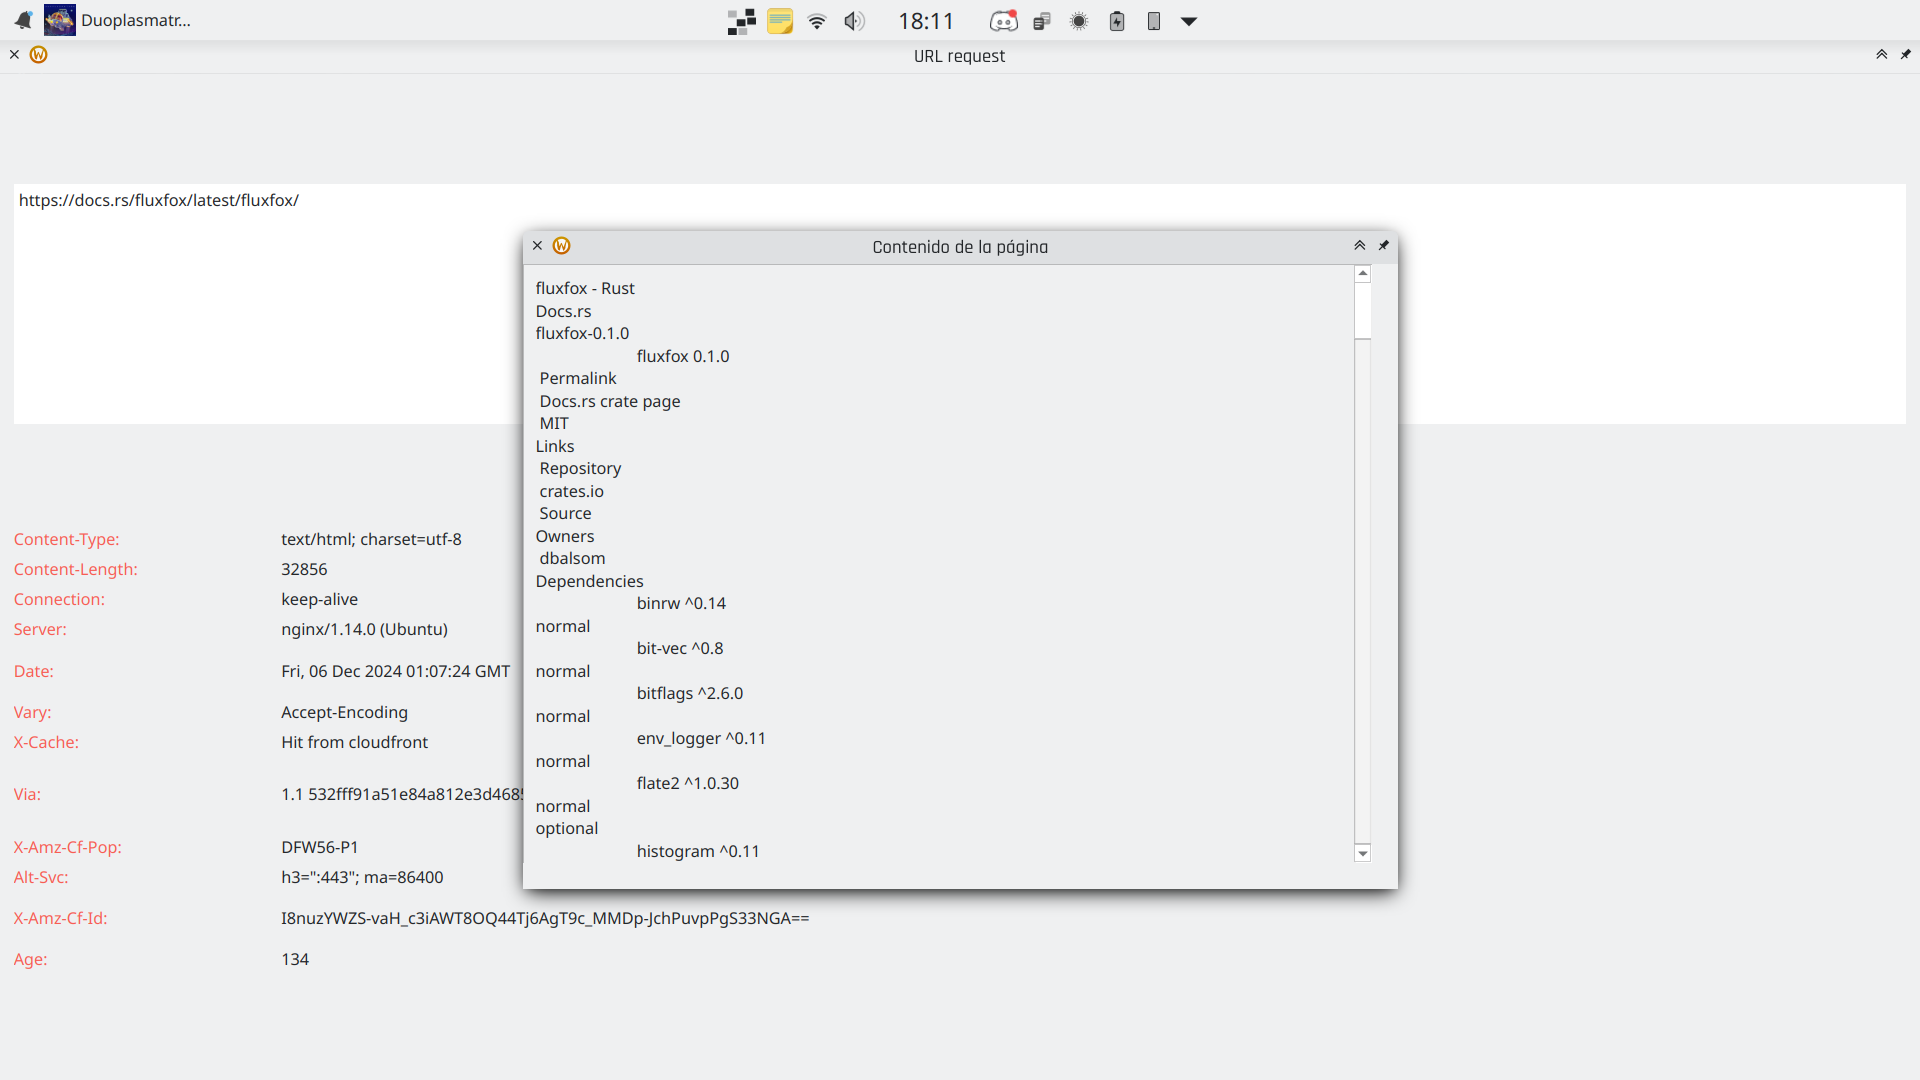Open Discord from the system tray

[x=1003, y=21]
